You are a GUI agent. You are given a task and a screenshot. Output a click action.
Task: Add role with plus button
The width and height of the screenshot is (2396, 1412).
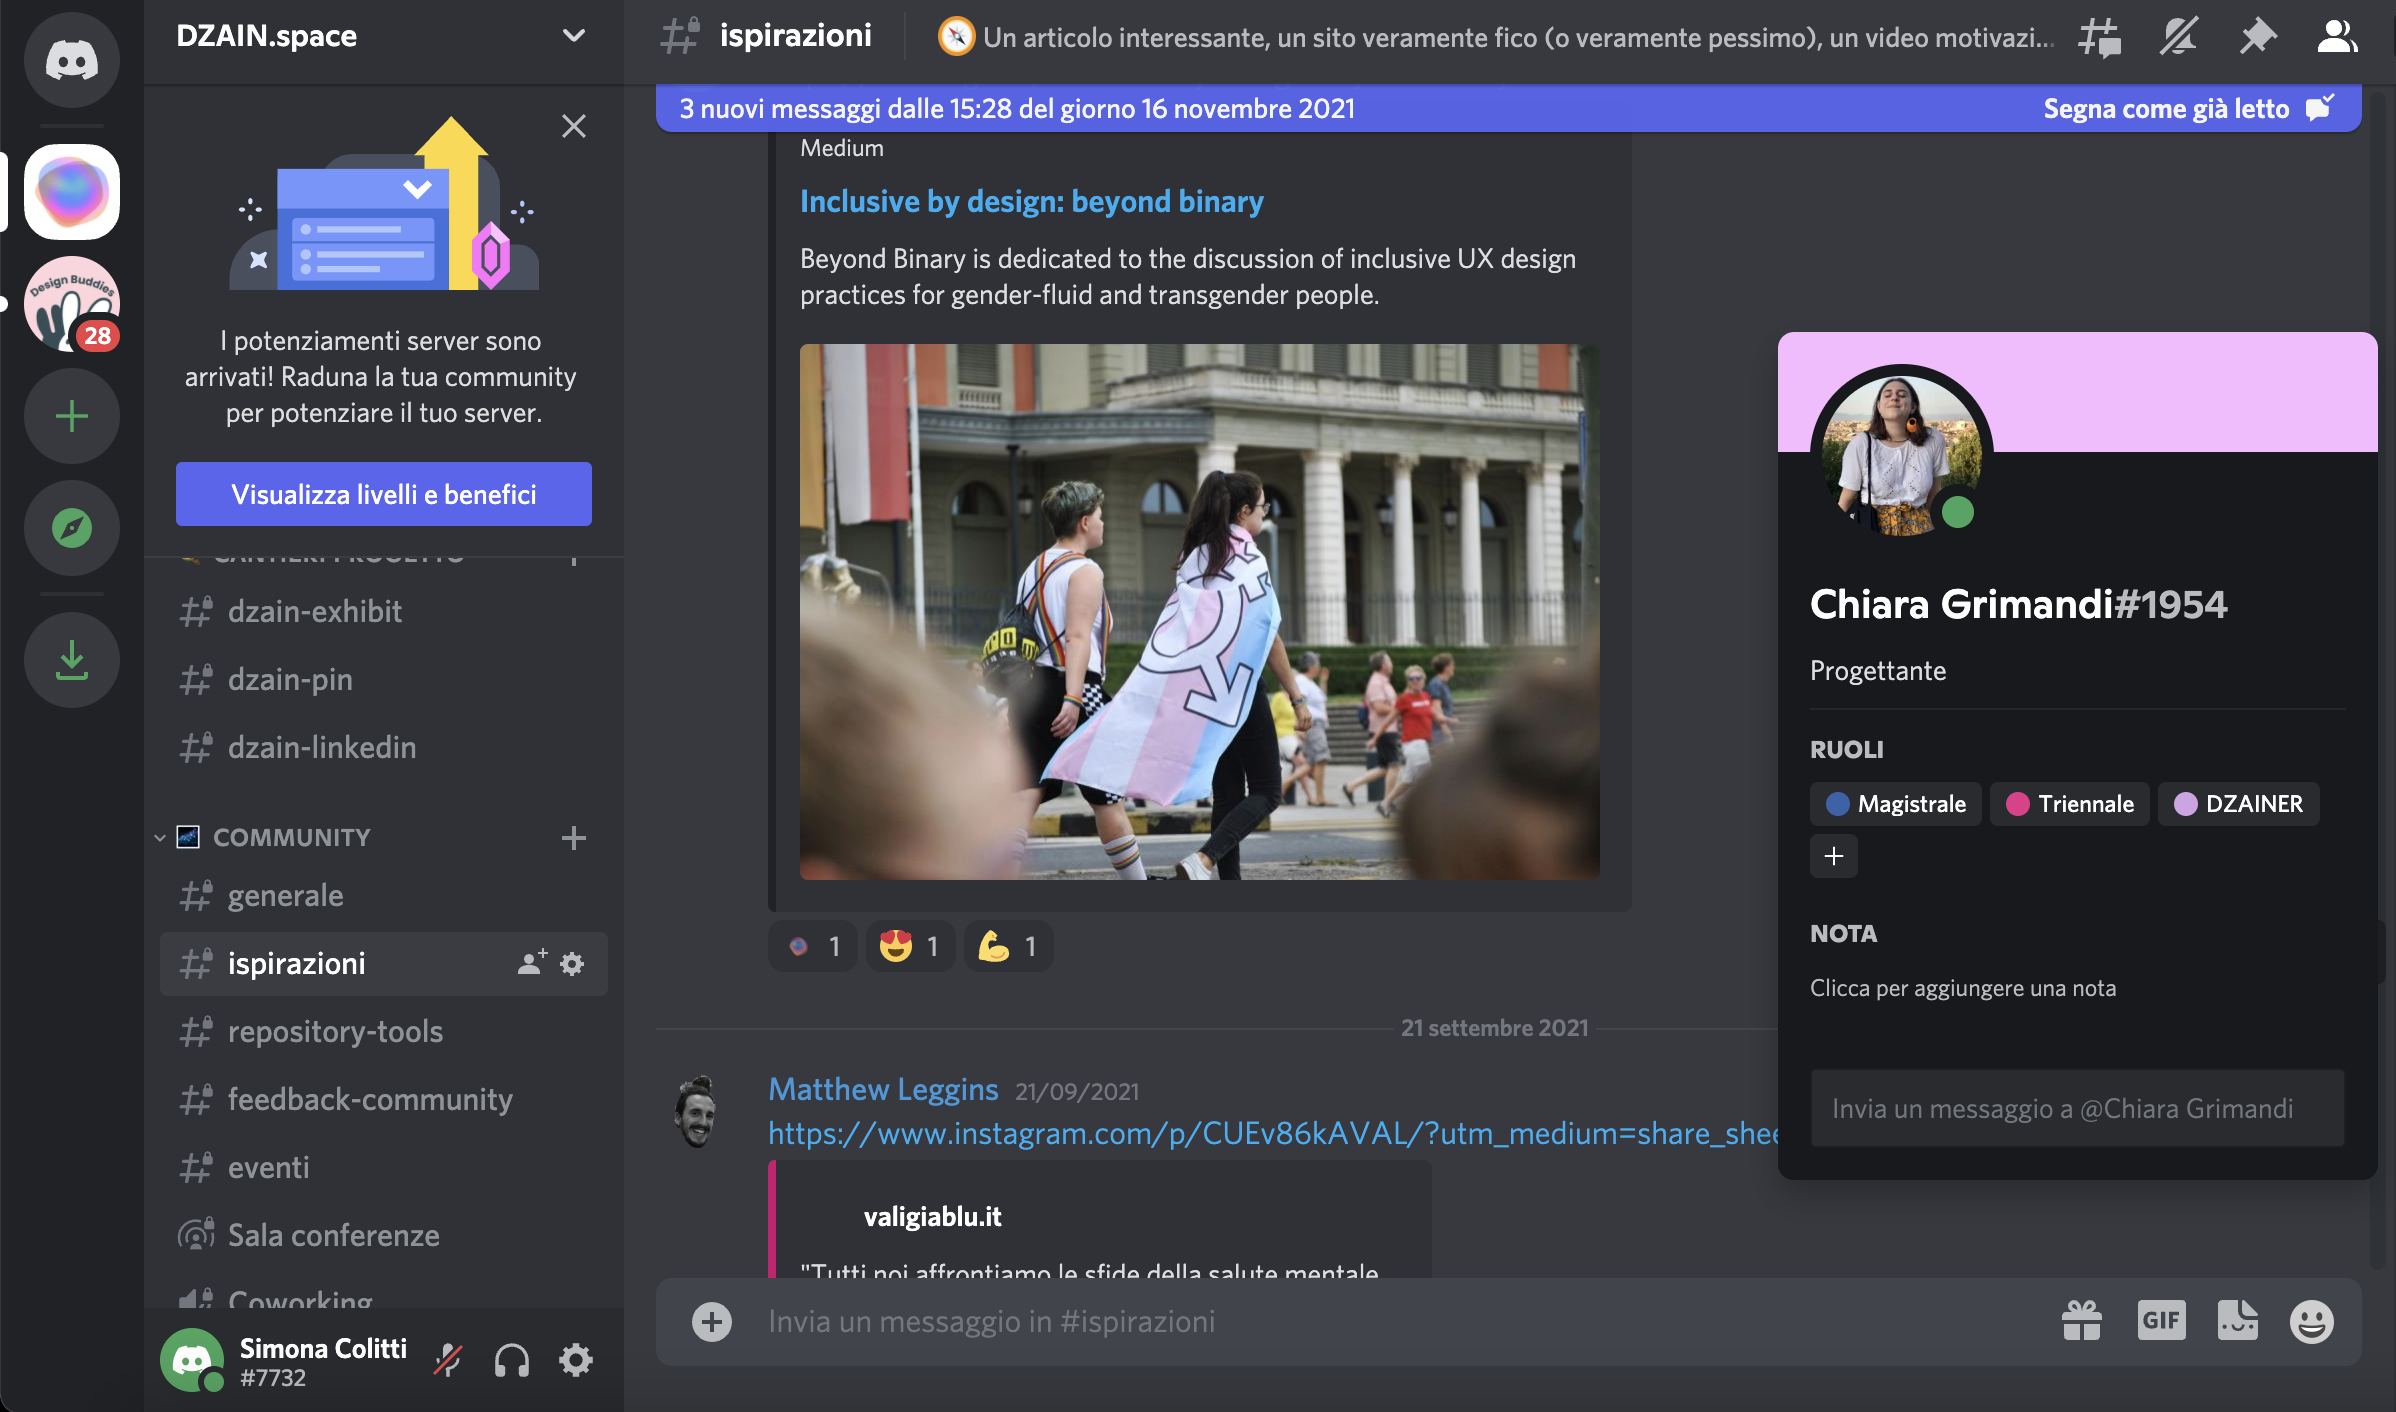click(1833, 856)
